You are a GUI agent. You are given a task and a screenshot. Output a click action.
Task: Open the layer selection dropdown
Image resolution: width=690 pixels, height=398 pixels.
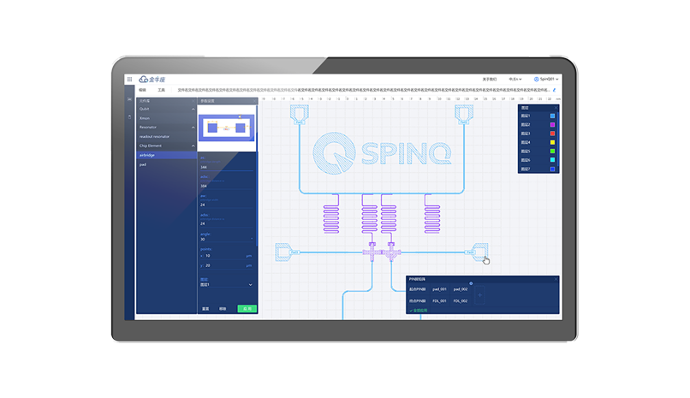(x=227, y=285)
